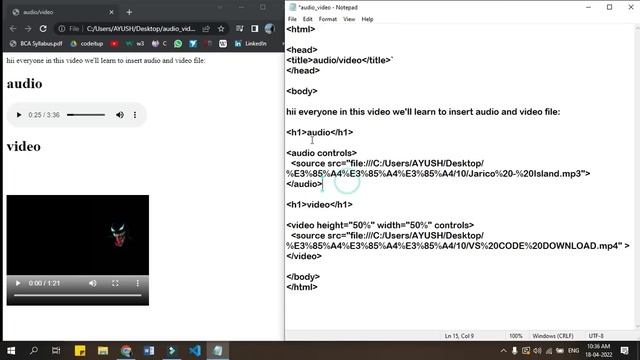Click the video height width controls line
The height and width of the screenshot is (360, 640).
tap(380, 225)
